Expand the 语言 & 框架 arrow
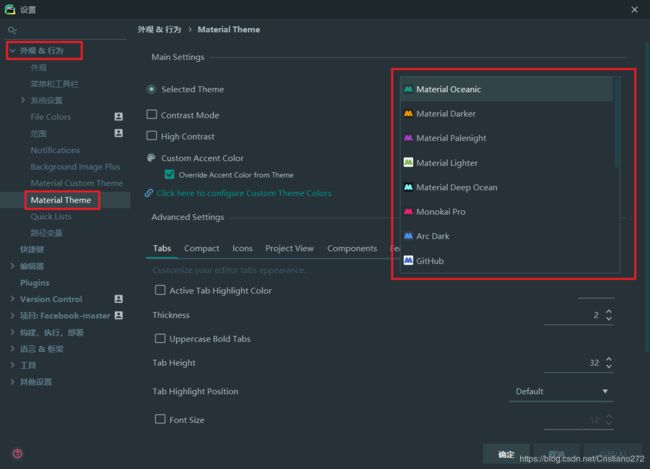 12,349
